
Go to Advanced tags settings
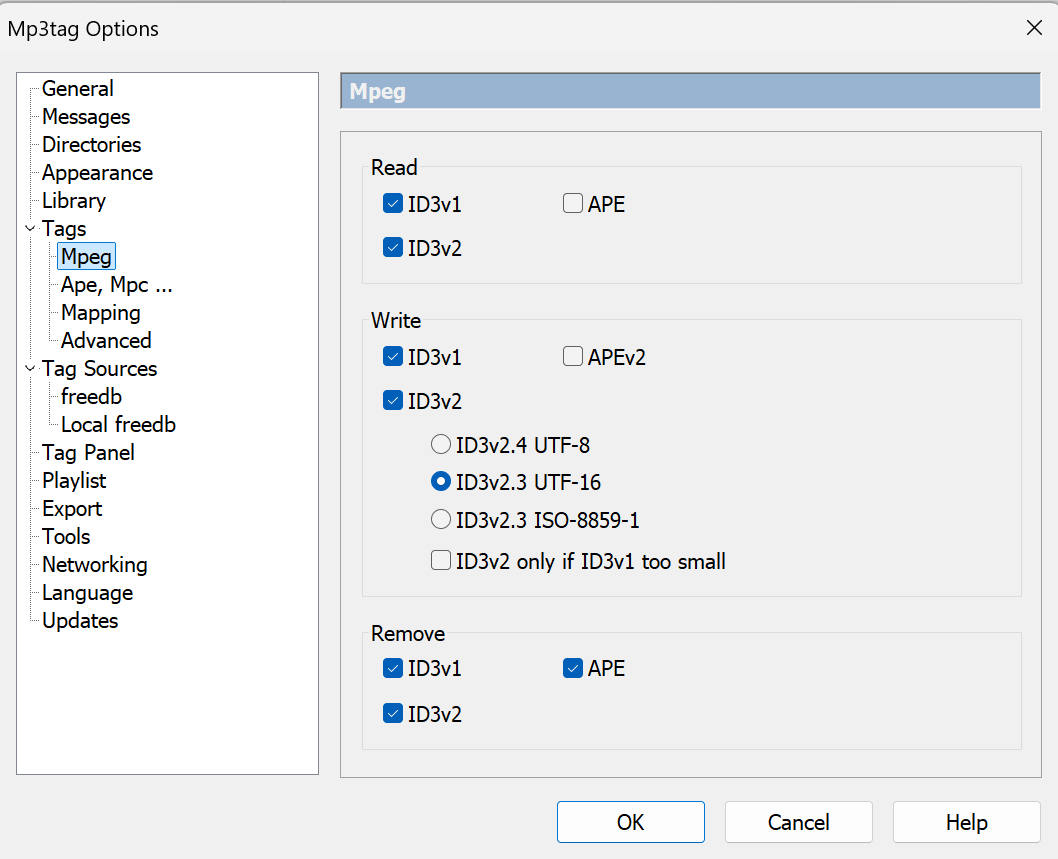(106, 341)
